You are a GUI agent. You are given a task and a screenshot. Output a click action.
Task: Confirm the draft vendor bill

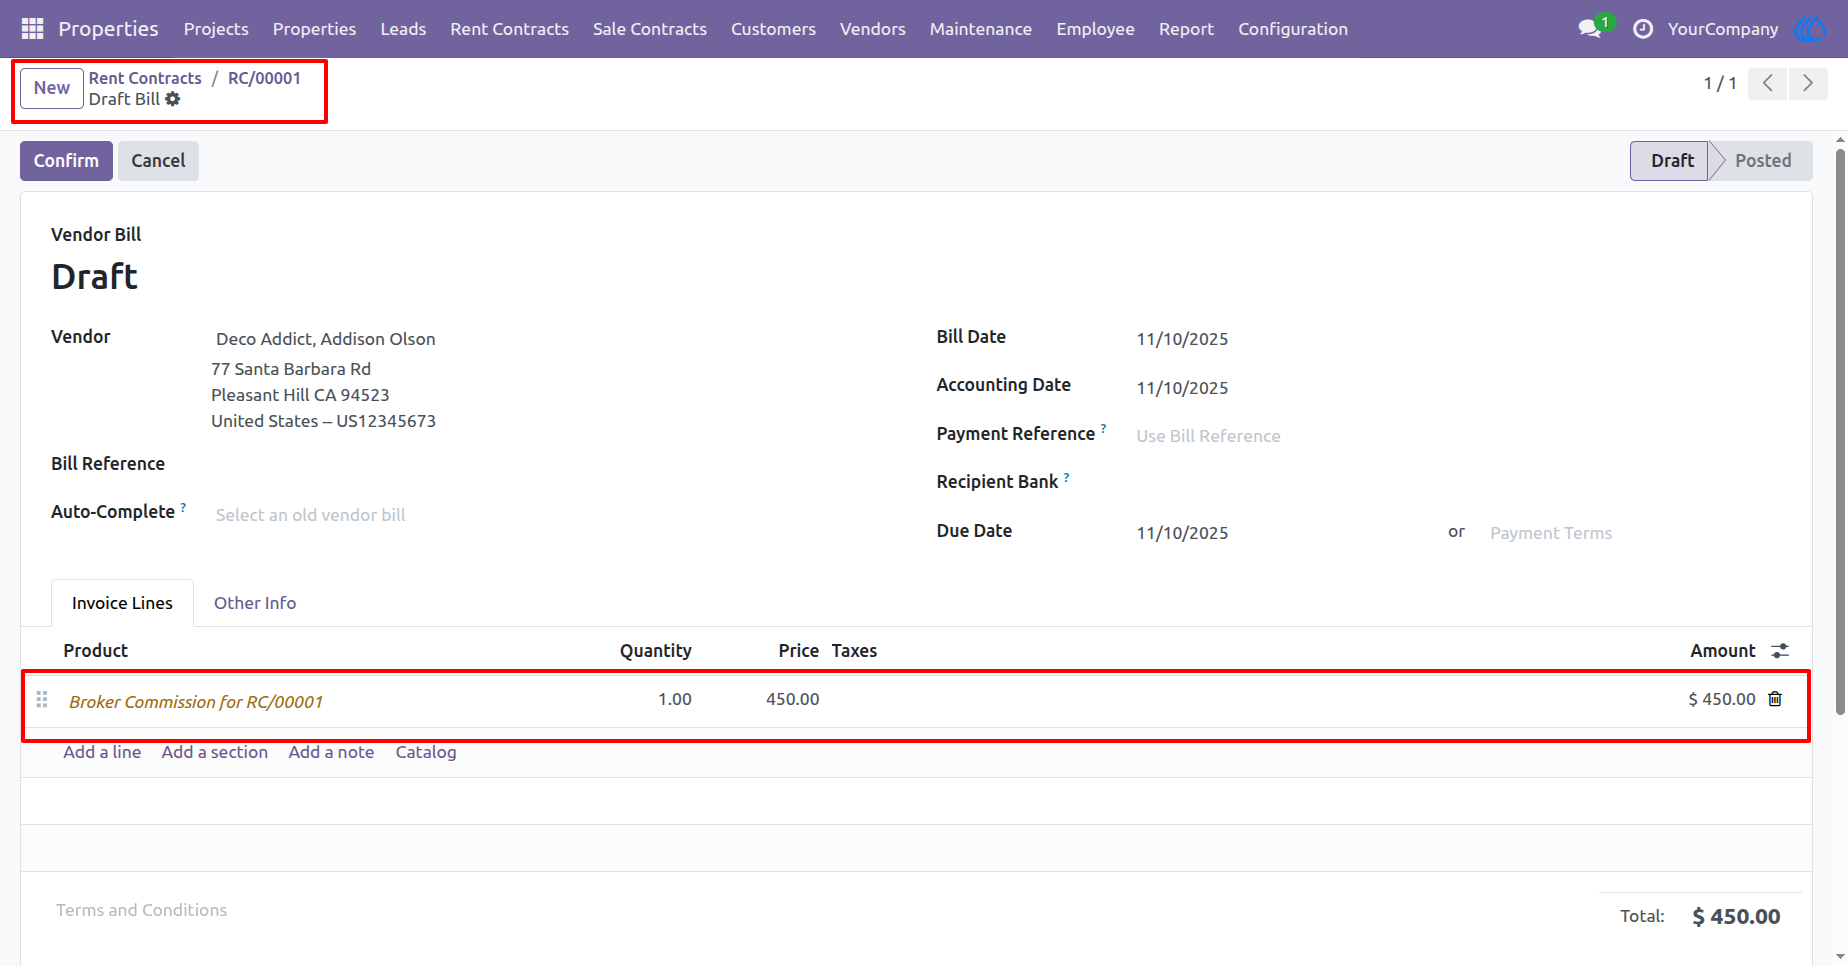click(66, 161)
